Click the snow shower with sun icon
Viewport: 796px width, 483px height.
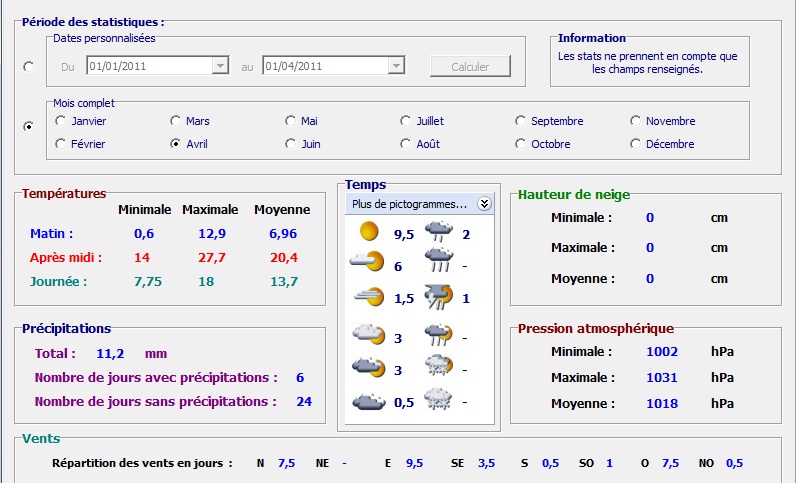pyautogui.click(x=439, y=366)
